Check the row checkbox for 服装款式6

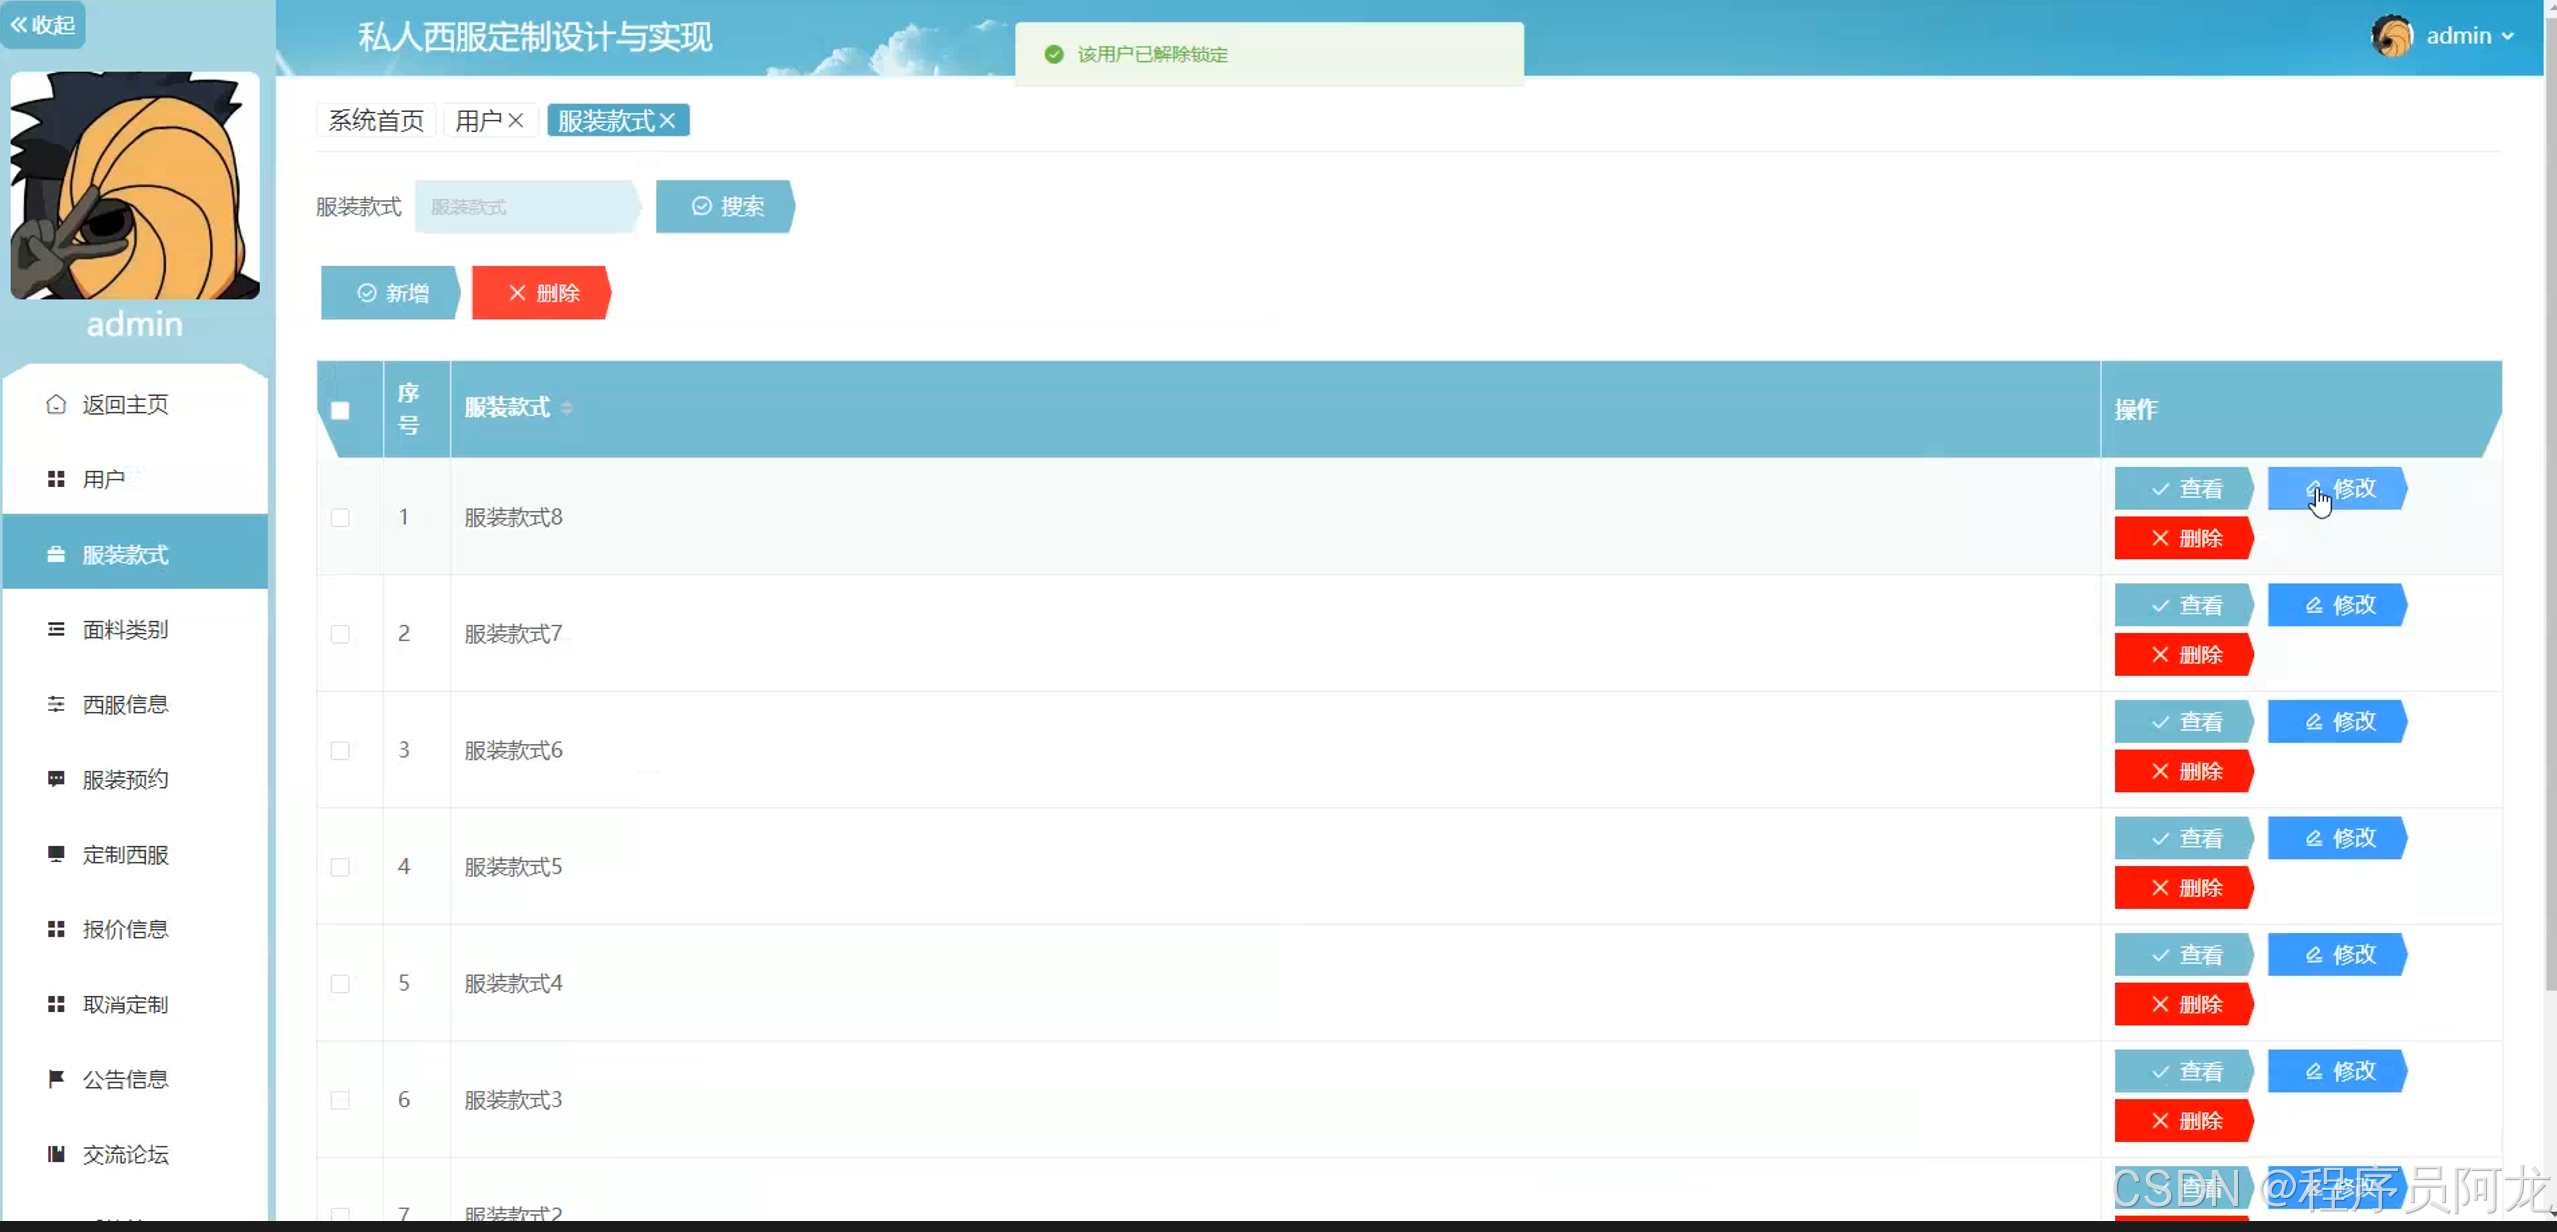(340, 750)
